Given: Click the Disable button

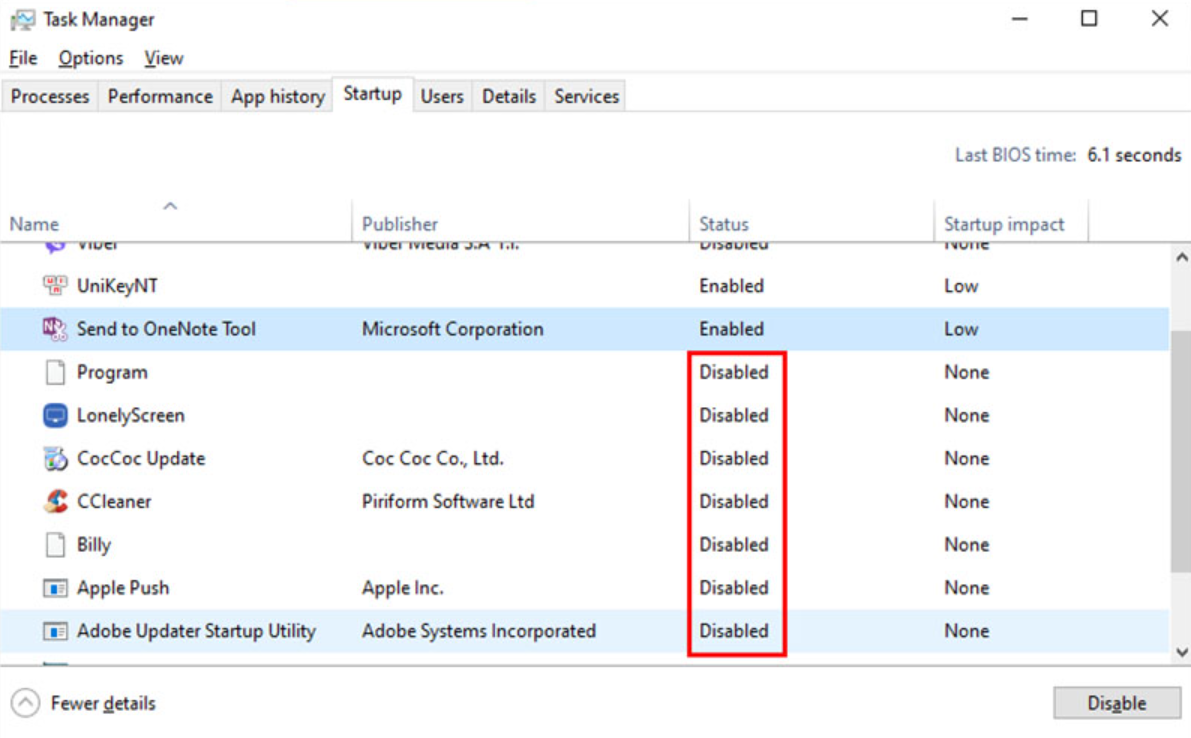Looking at the screenshot, I should (1117, 703).
